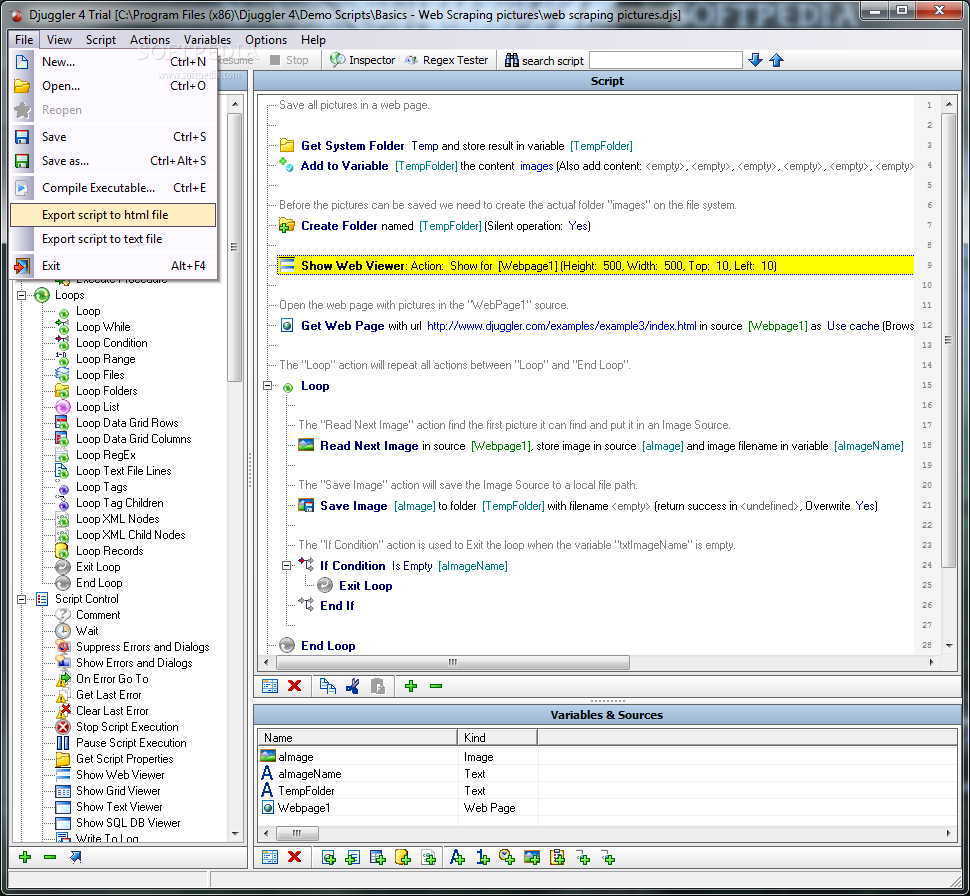970x896 pixels.
Task: Click the red X delete icon under Script panel
Action: pyautogui.click(x=294, y=686)
